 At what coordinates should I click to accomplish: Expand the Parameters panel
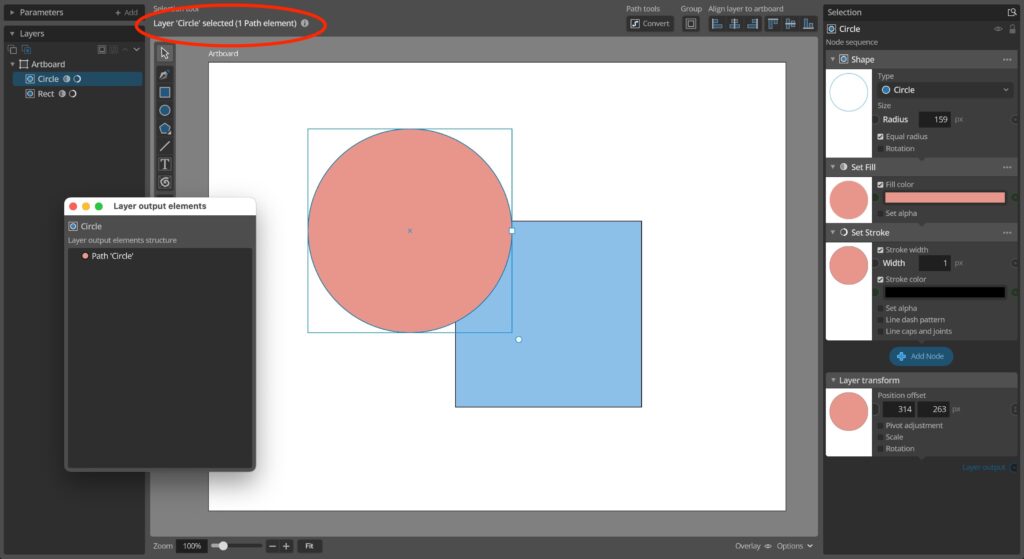12,12
